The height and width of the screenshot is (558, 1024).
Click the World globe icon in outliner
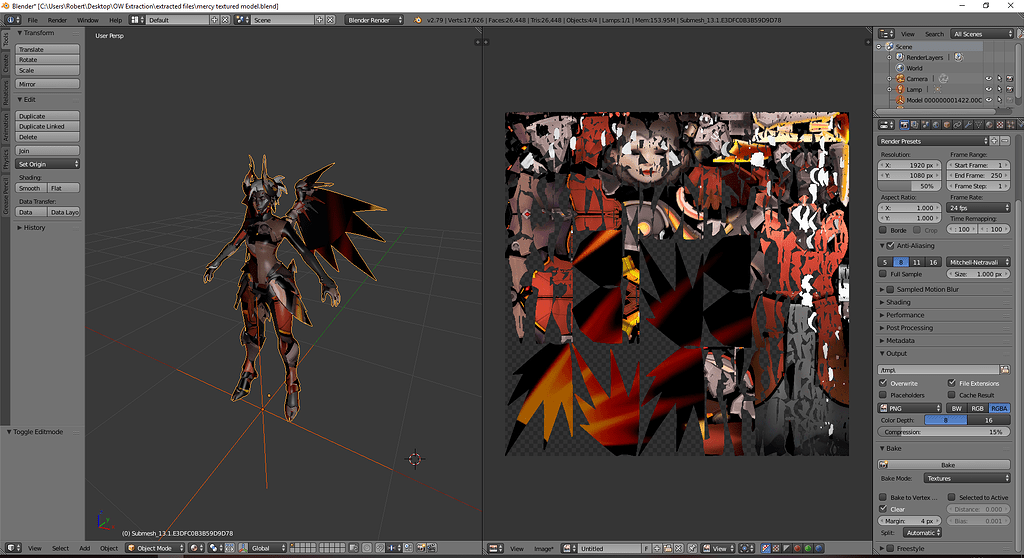tap(900, 68)
